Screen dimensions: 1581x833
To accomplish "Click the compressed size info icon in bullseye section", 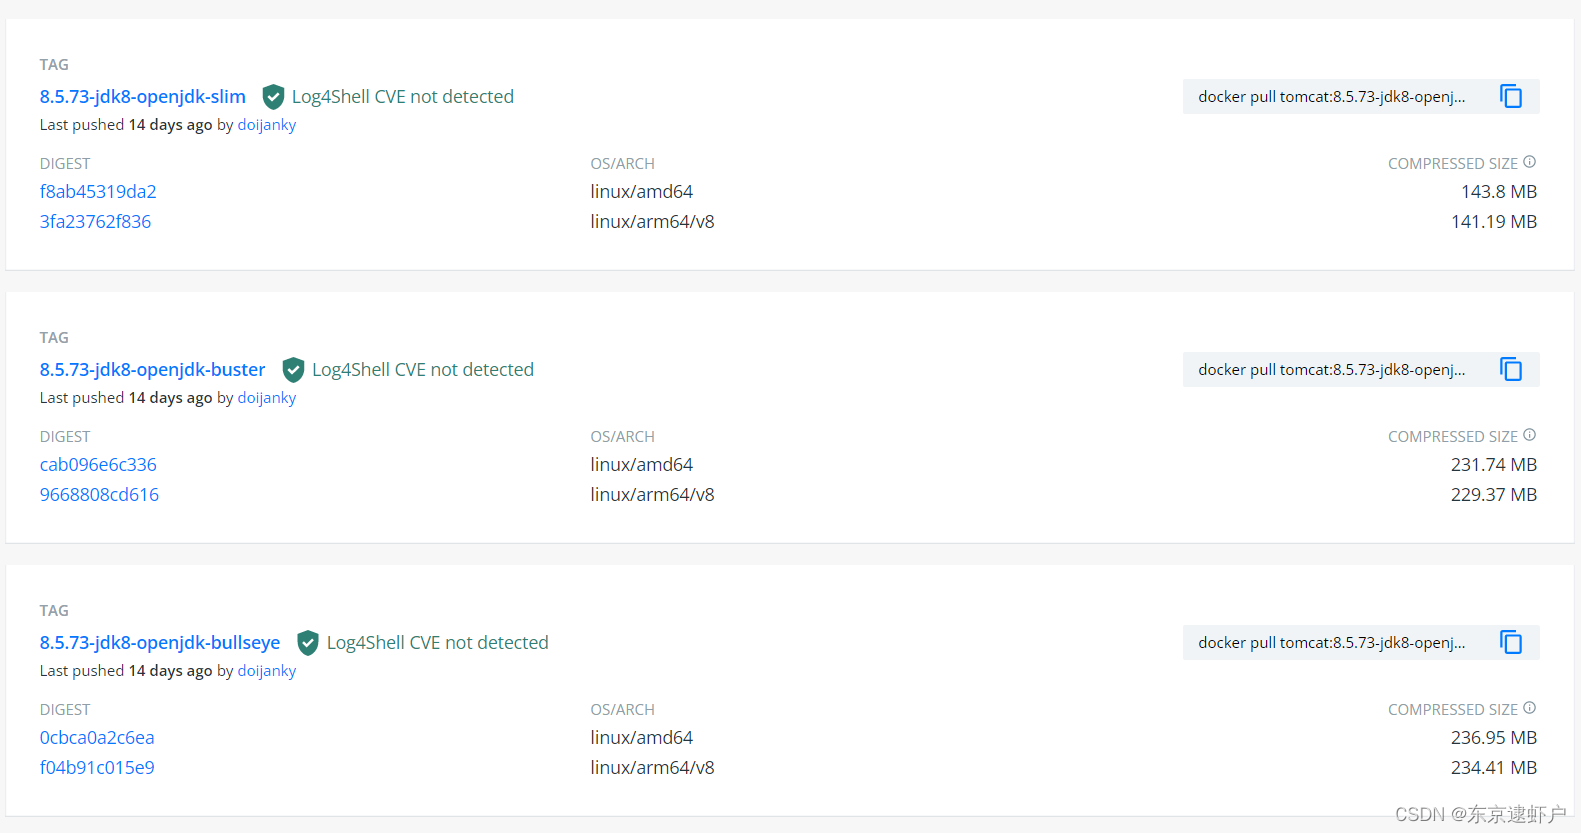I will [x=1529, y=708].
